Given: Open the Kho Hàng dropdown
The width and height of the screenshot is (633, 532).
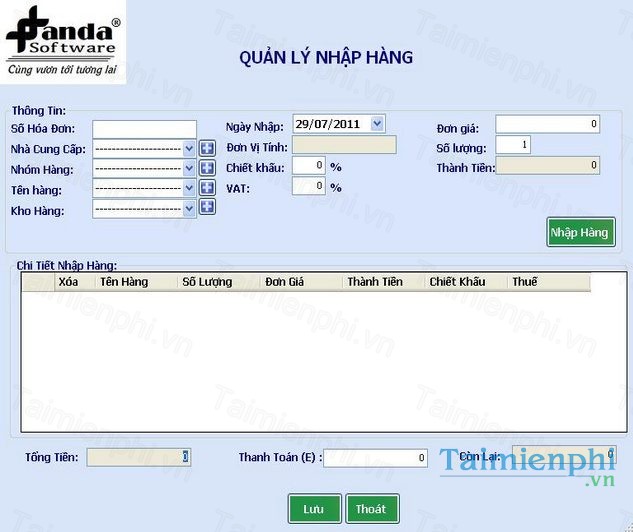Looking at the screenshot, I should click(x=189, y=209).
